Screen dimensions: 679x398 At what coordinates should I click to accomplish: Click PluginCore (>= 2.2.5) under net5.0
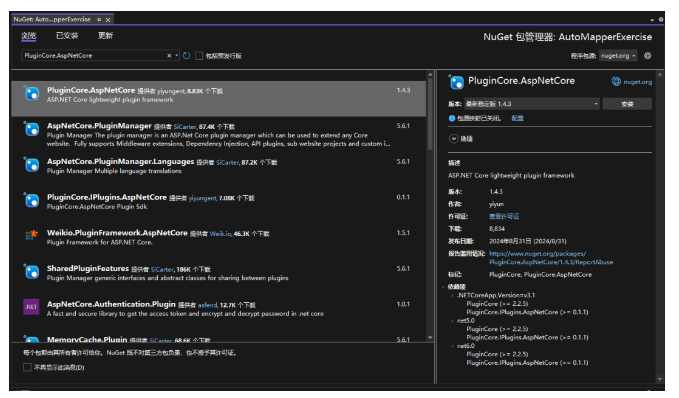(497, 329)
